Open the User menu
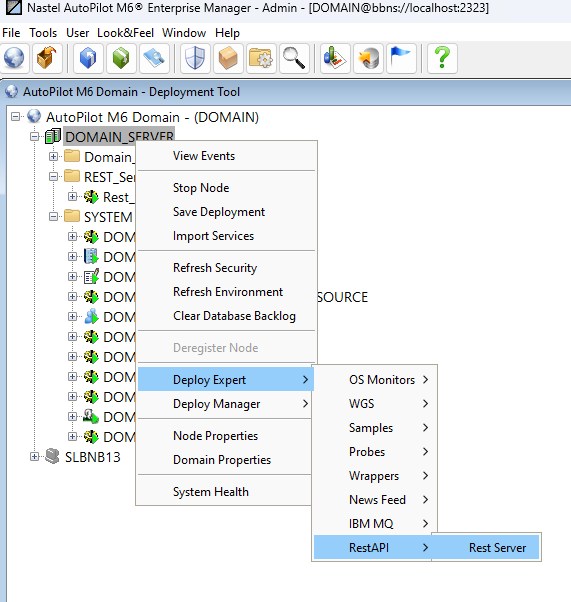The width and height of the screenshot is (571, 602). point(78,33)
